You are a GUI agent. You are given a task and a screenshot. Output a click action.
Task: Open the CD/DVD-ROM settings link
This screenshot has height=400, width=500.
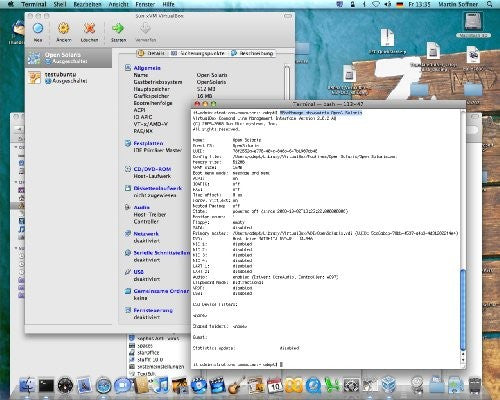(x=152, y=169)
